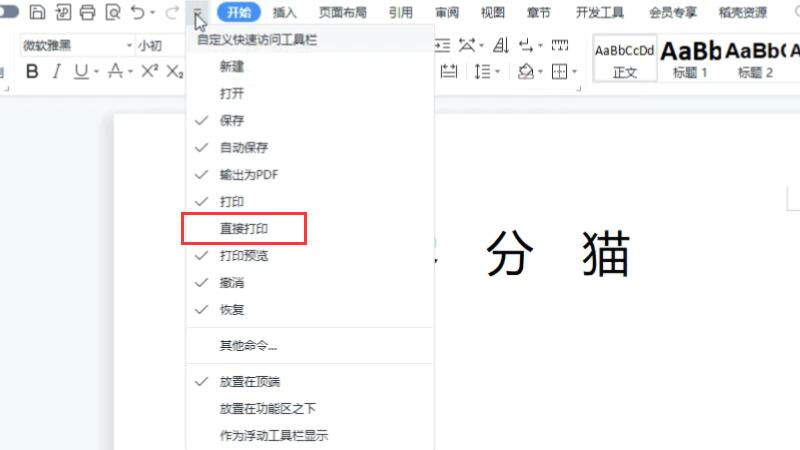Uncheck 打印预览 in the customize menu

tap(310, 256)
